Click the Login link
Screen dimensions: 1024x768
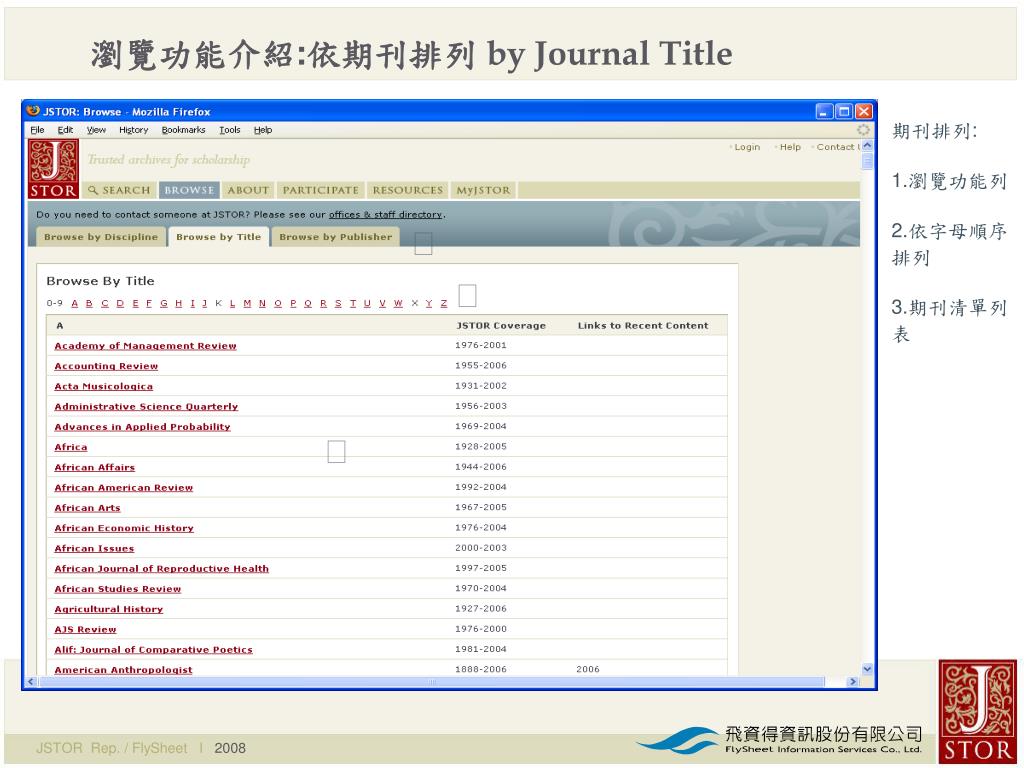click(x=747, y=147)
